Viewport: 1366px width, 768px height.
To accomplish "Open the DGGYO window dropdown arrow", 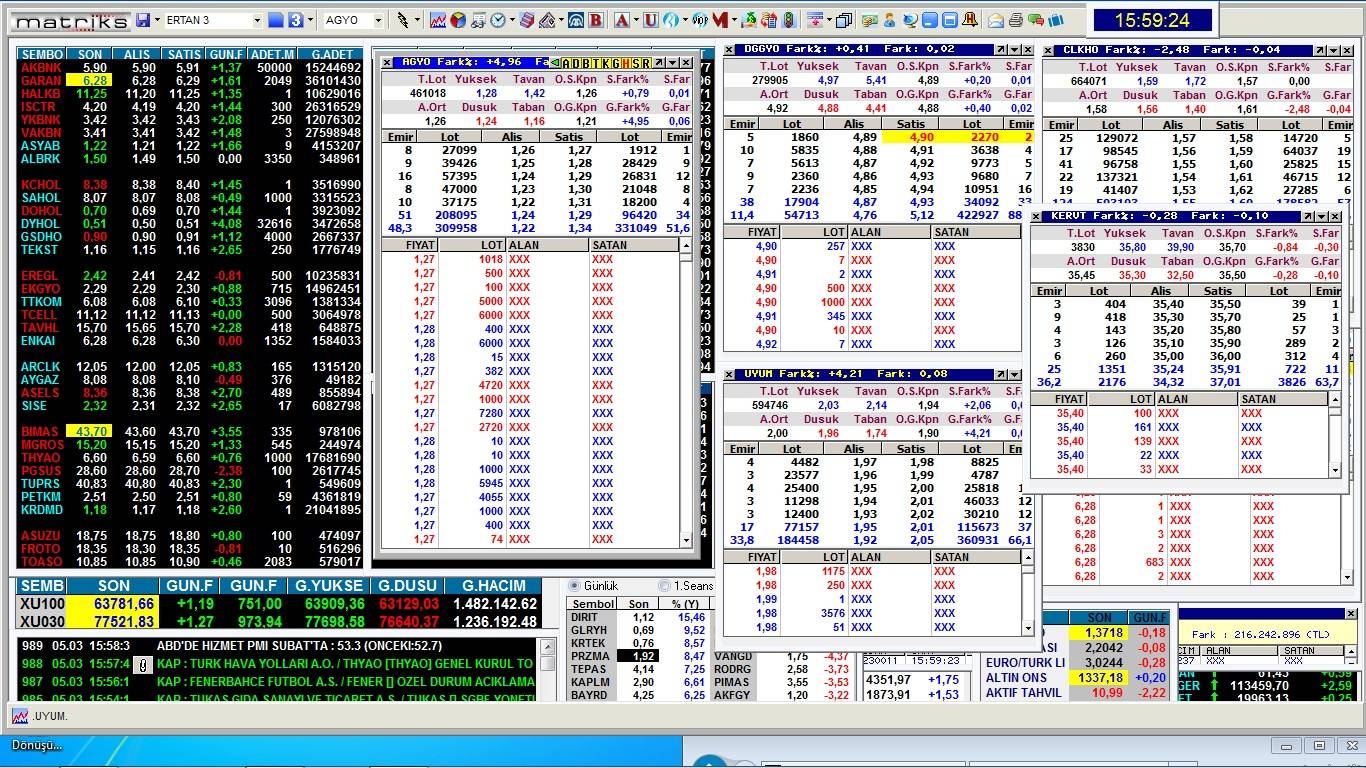I will click(1016, 49).
